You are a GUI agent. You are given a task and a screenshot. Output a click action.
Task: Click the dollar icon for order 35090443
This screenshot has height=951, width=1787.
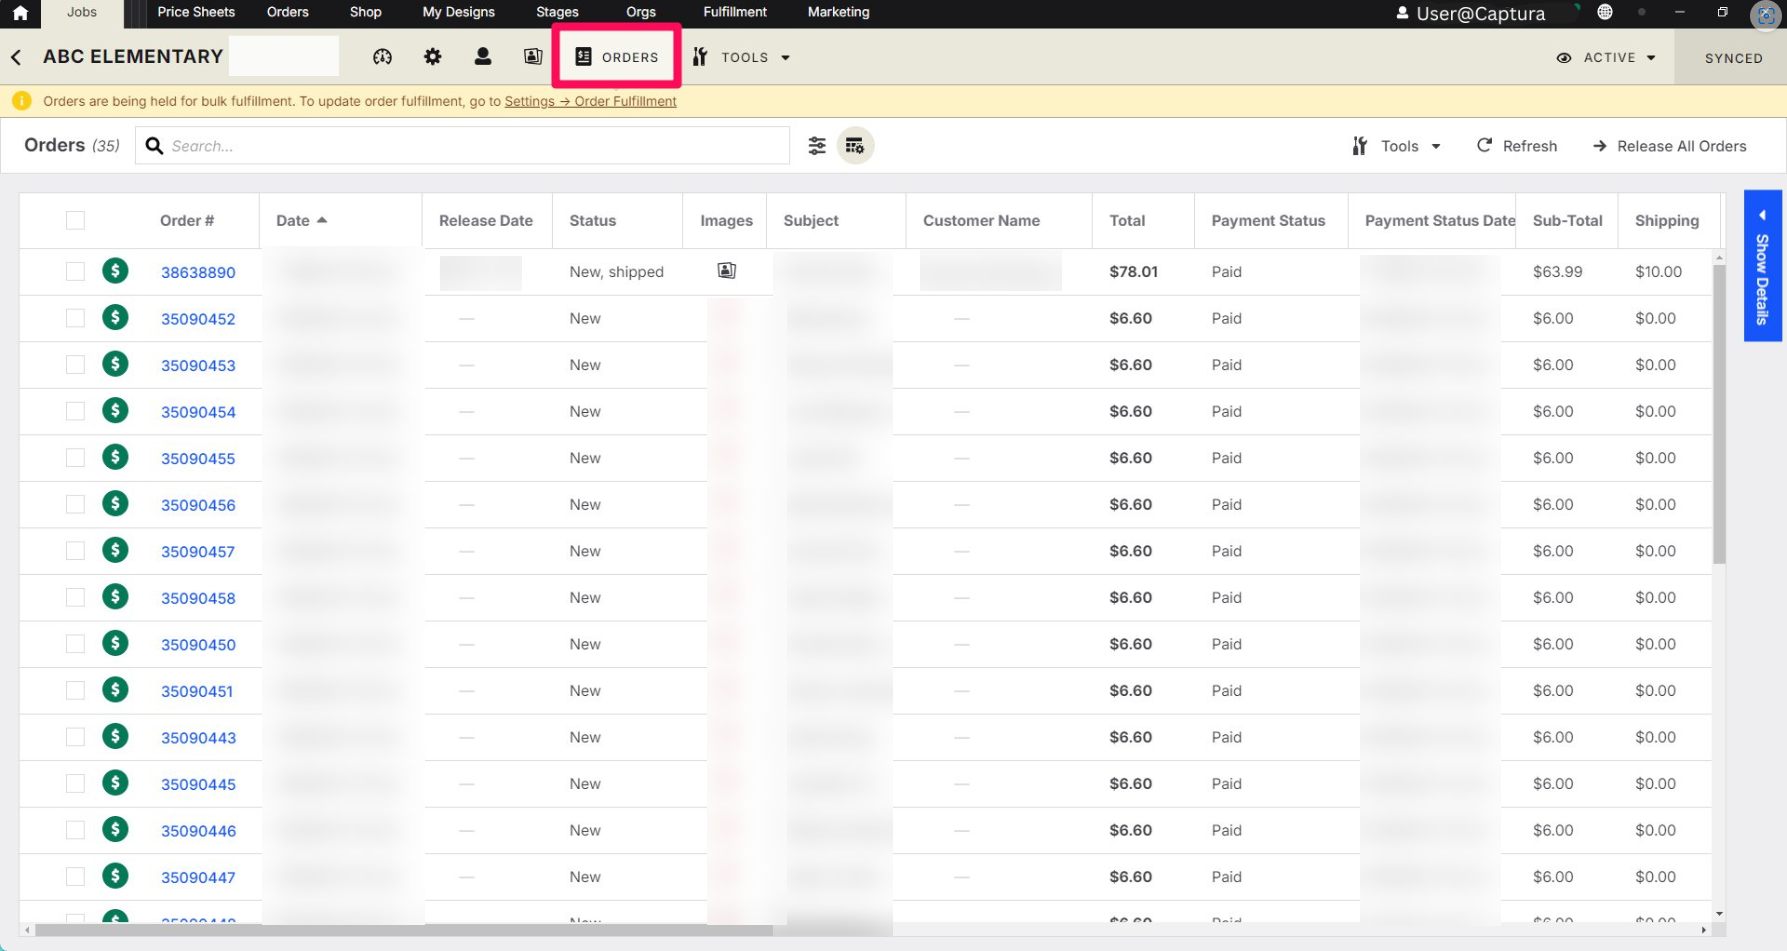click(115, 737)
